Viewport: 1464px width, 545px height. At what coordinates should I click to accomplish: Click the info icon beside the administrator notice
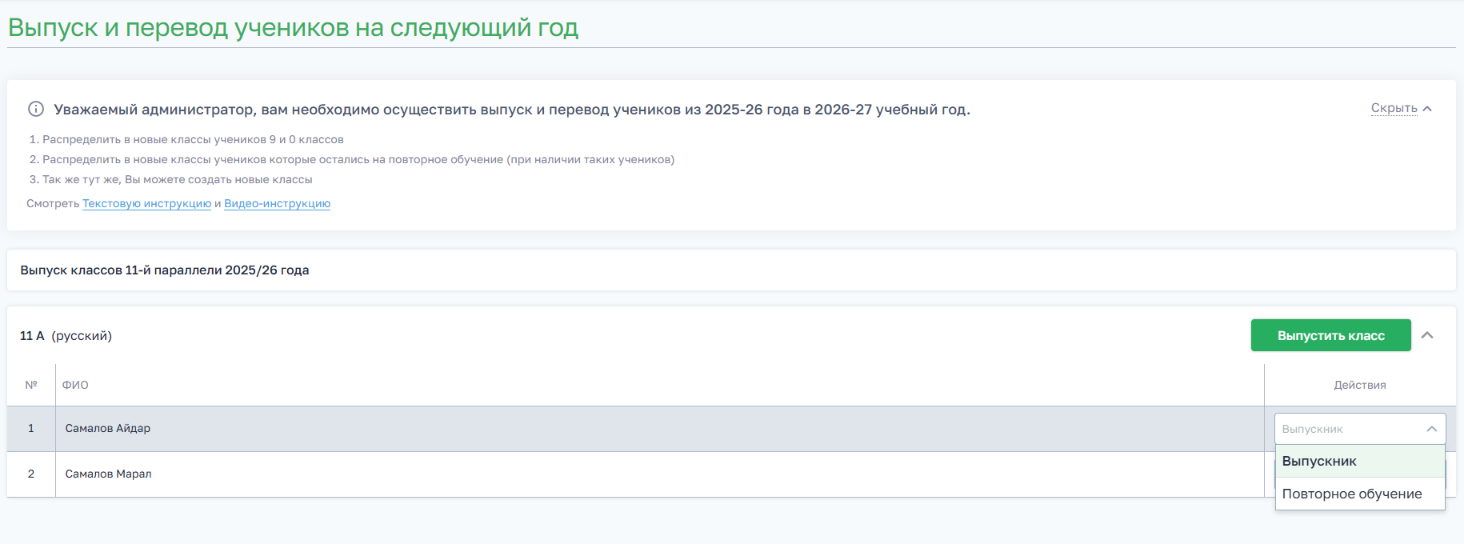pos(36,109)
